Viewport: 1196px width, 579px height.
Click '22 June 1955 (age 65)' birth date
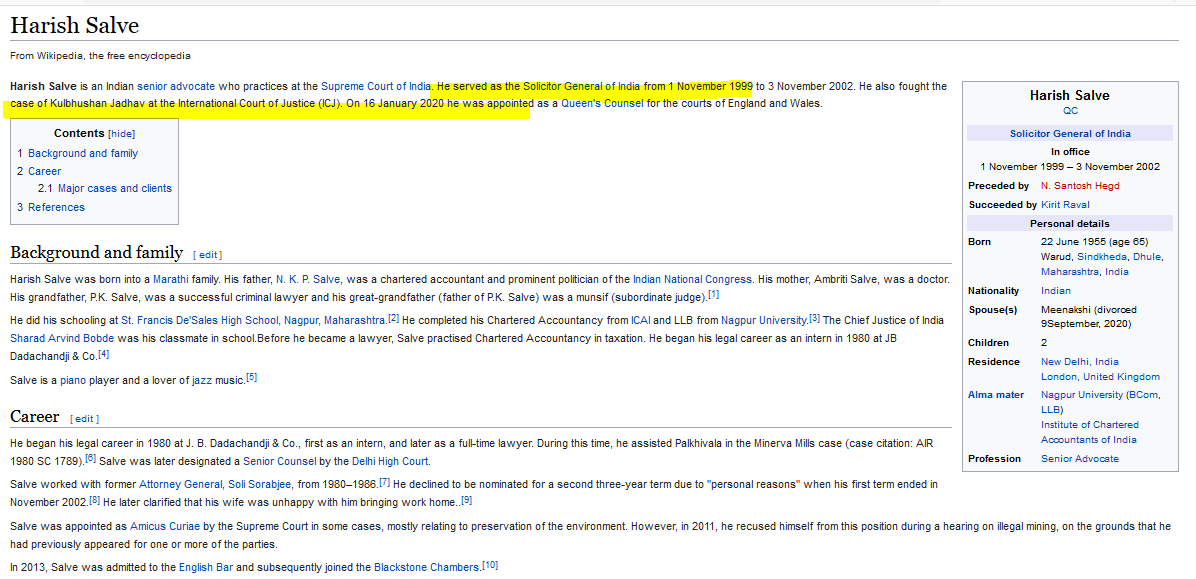(1095, 243)
